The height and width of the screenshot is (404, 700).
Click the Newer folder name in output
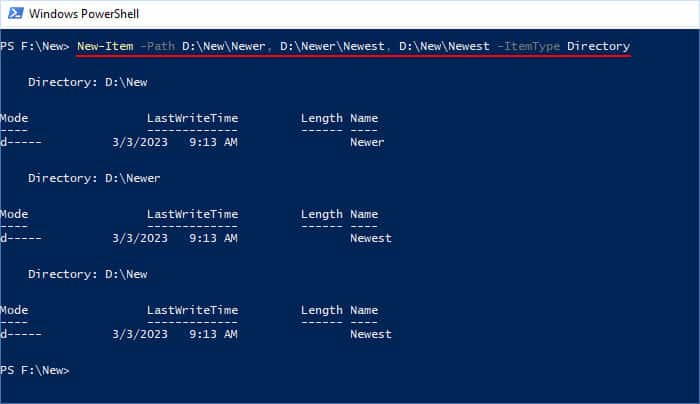367,142
